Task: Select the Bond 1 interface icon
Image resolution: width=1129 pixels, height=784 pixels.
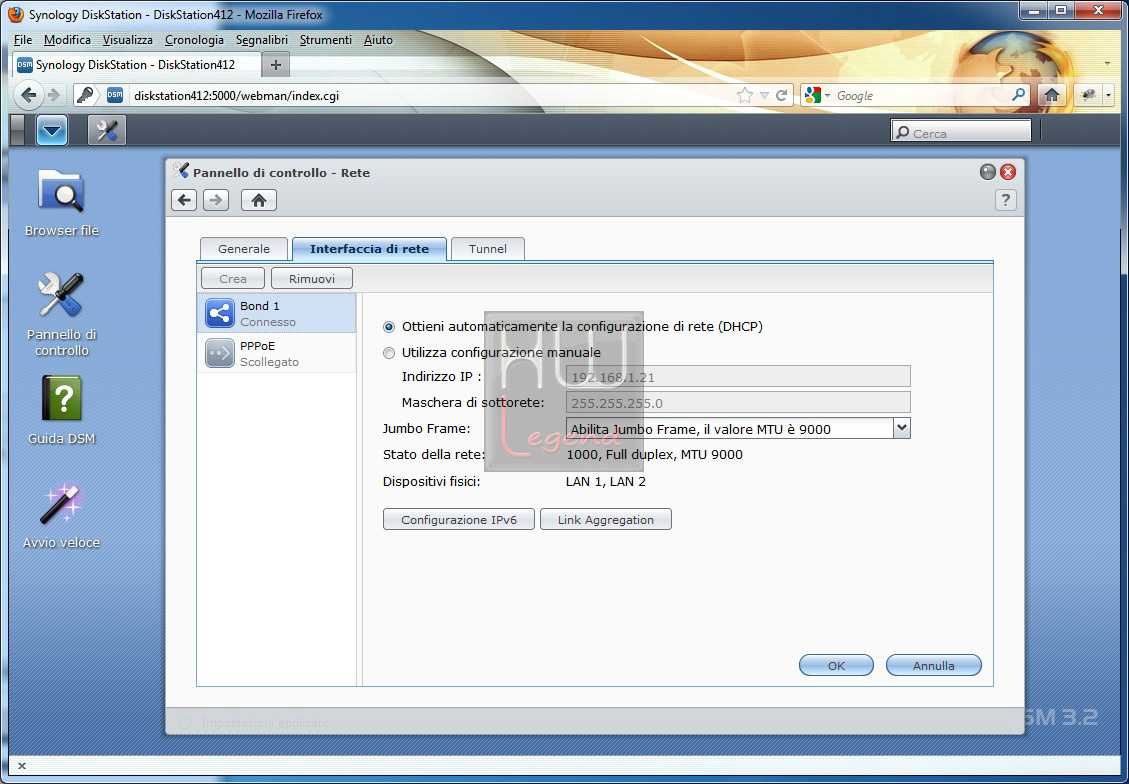Action: 220,313
